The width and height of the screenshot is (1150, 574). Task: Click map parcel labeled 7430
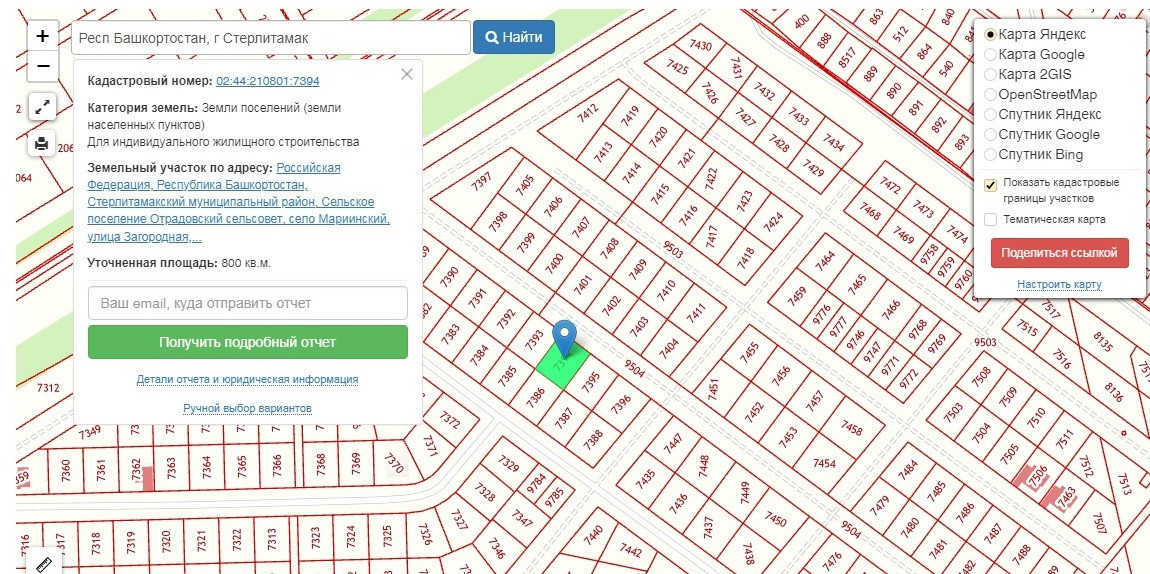pos(700,45)
